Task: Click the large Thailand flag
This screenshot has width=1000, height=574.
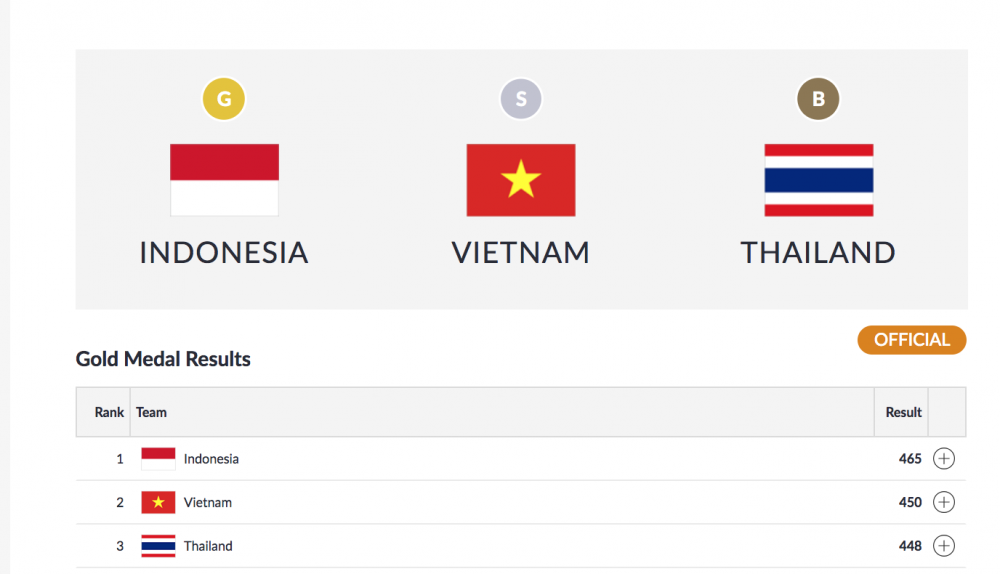Action: (x=818, y=180)
